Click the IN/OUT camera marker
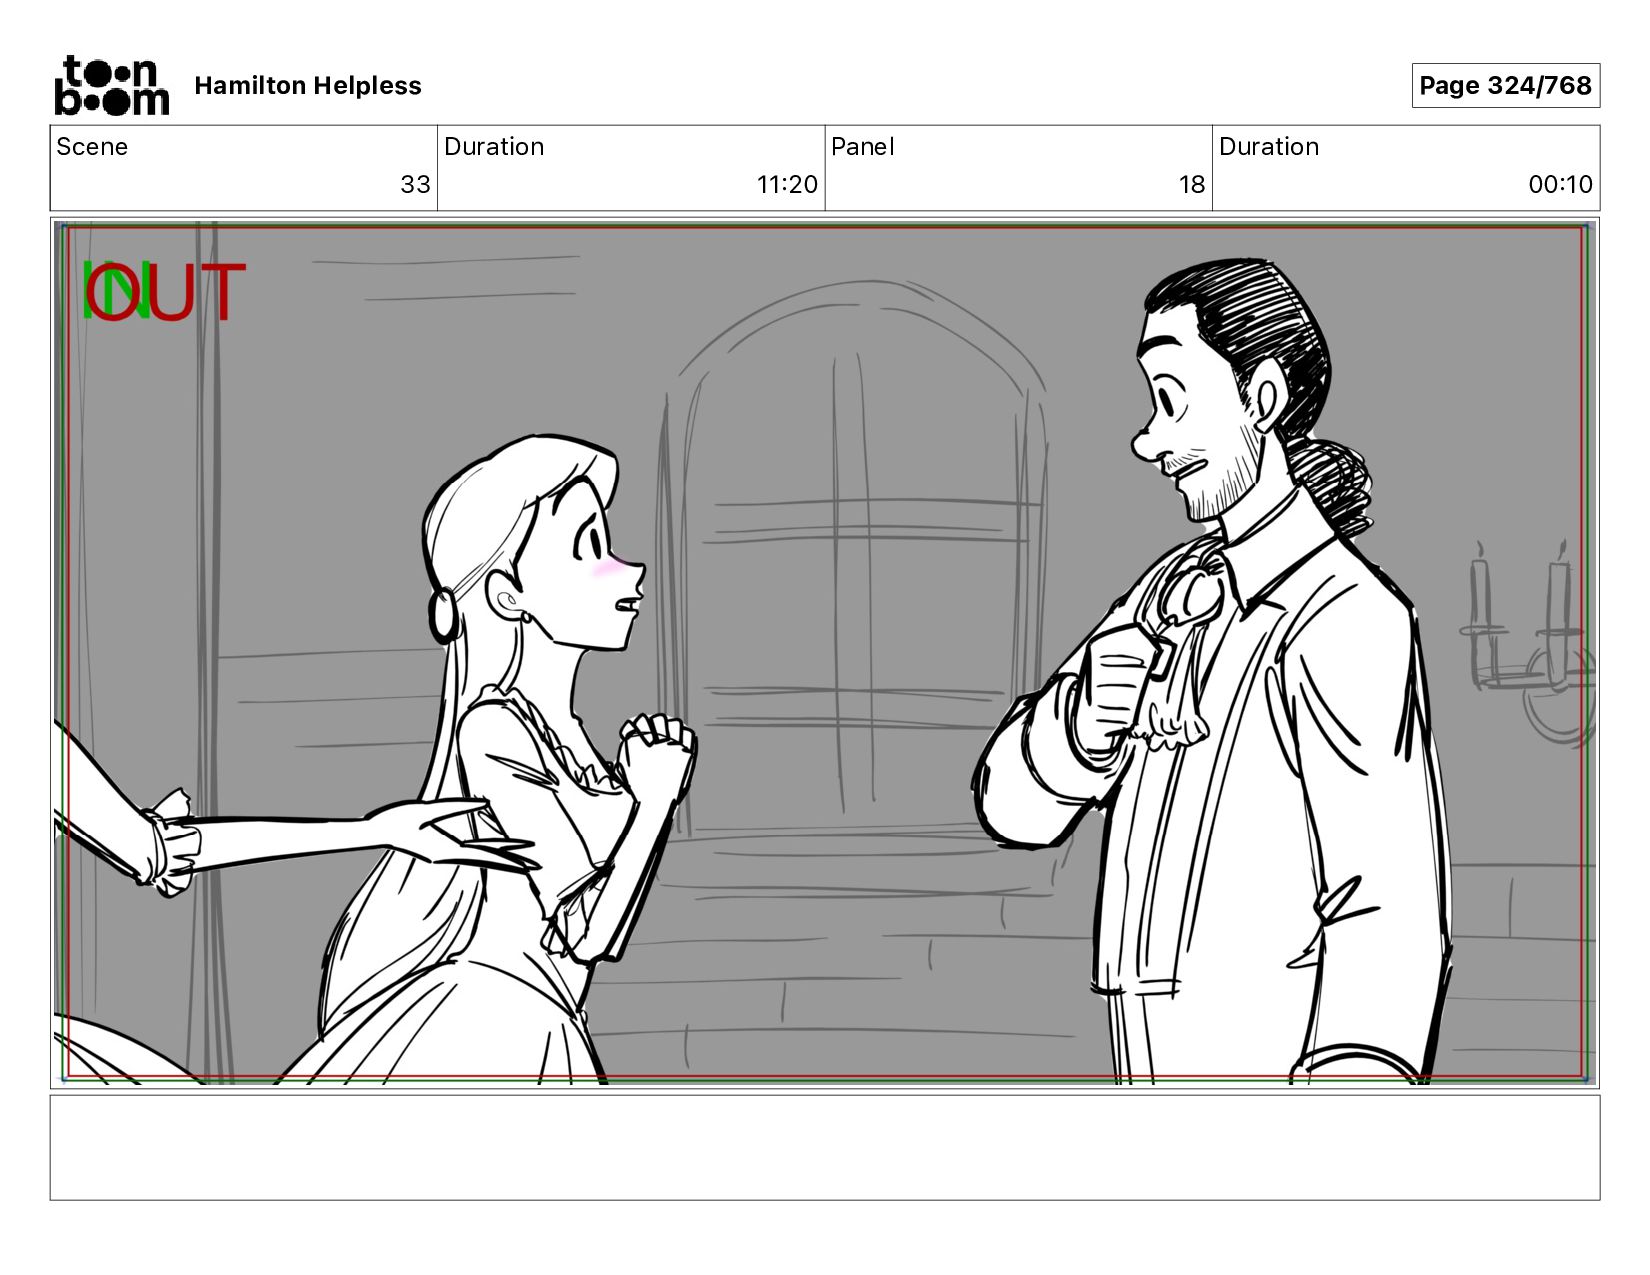Screen dimensions: 1650x1275 163,291
